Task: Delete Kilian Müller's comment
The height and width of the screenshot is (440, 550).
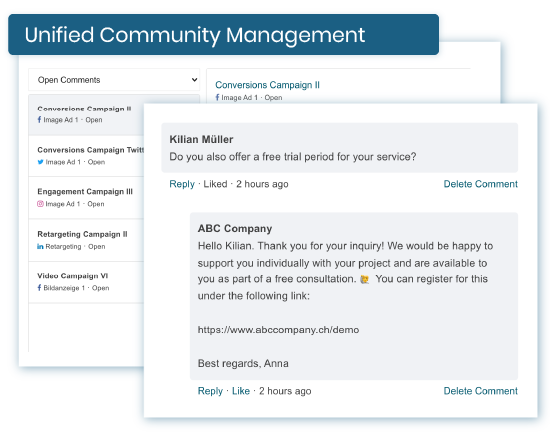Action: click(x=481, y=184)
